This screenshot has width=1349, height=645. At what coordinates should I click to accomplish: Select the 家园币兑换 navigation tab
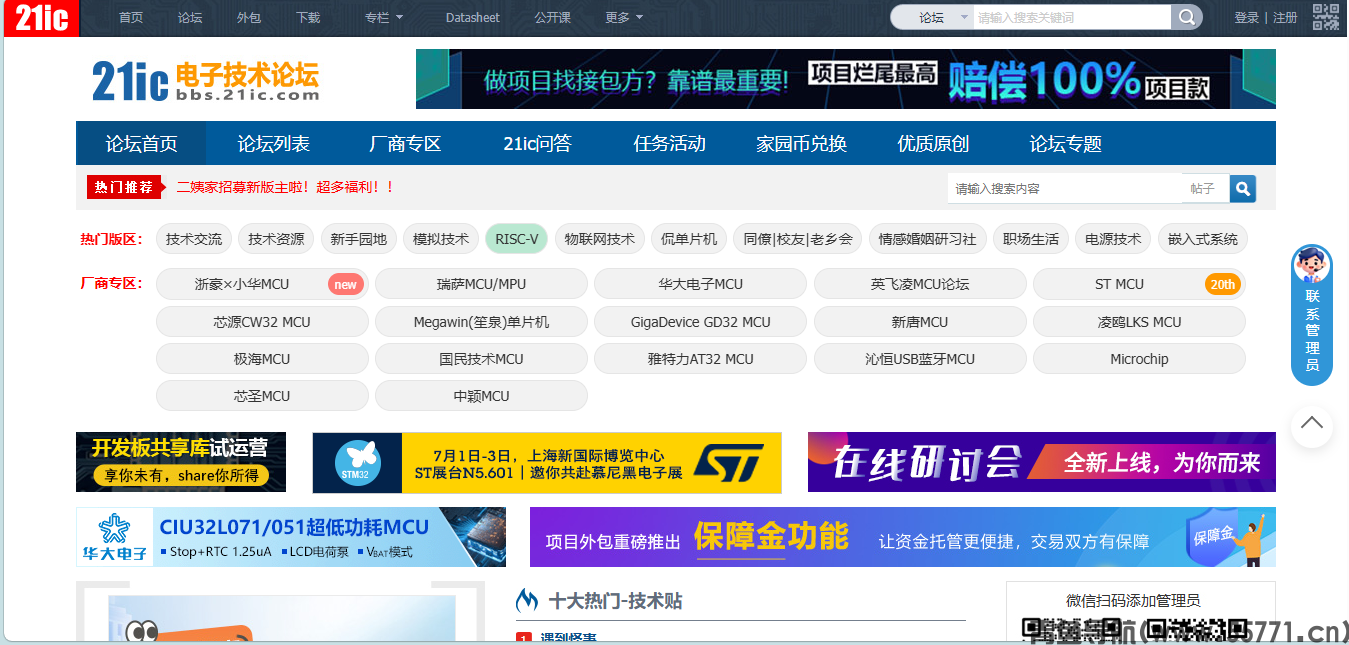[801, 143]
